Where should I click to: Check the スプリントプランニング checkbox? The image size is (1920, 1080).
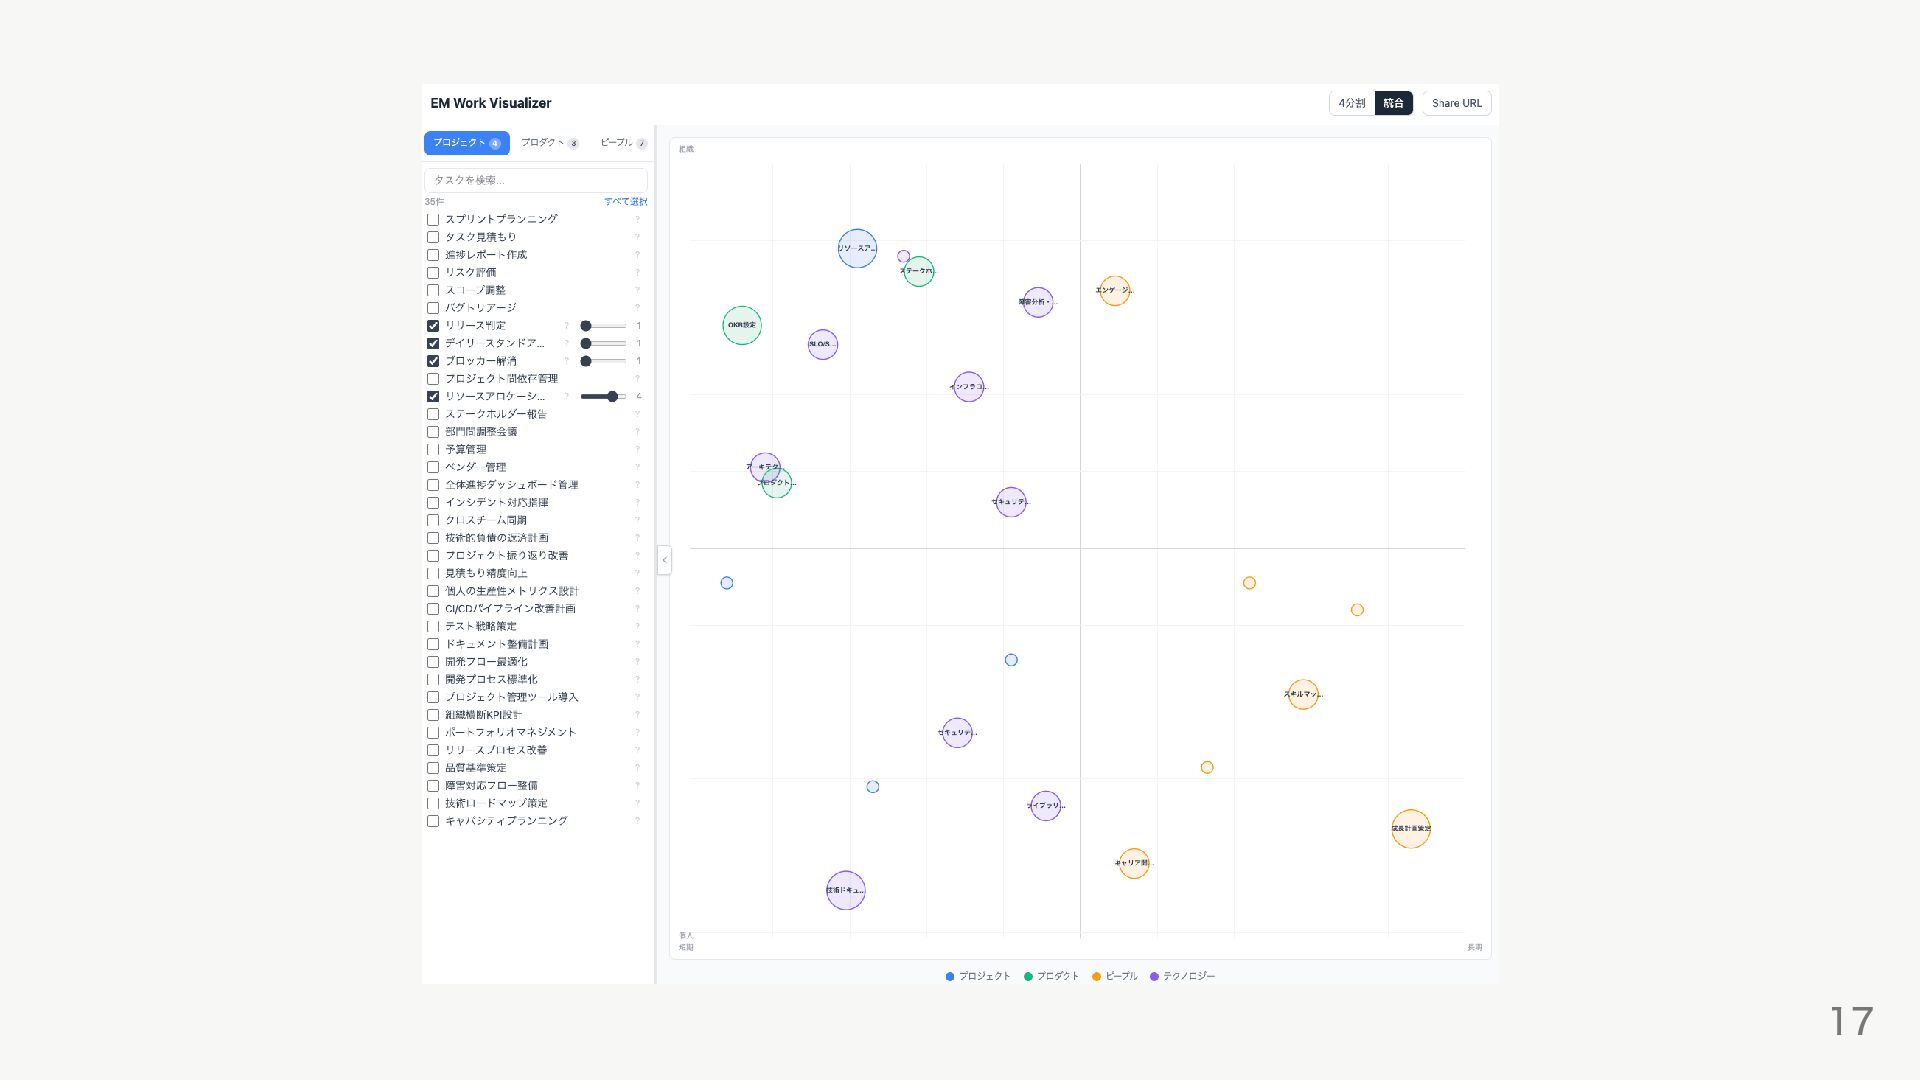point(433,219)
